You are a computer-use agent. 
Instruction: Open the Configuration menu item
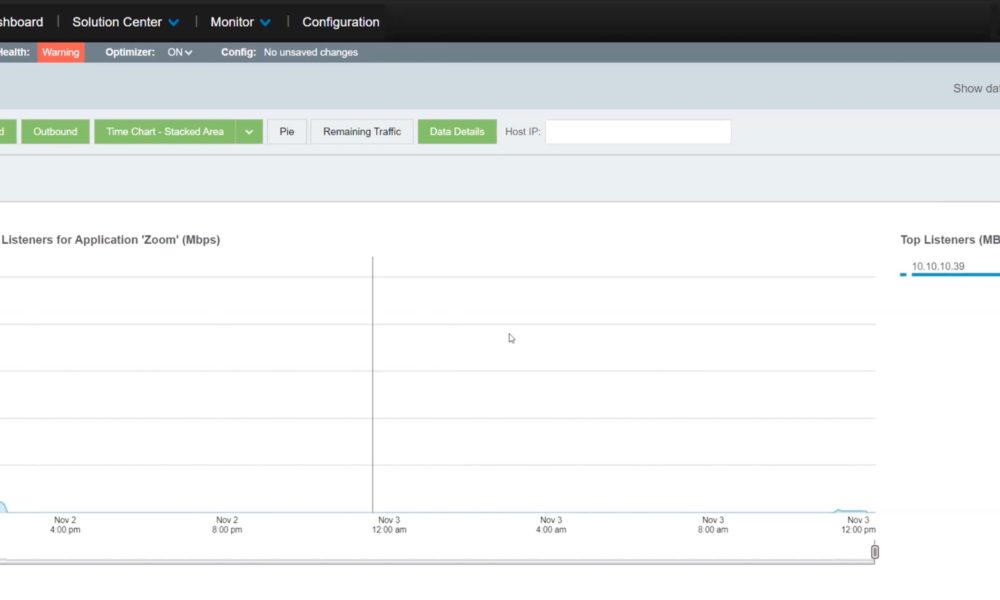340,22
